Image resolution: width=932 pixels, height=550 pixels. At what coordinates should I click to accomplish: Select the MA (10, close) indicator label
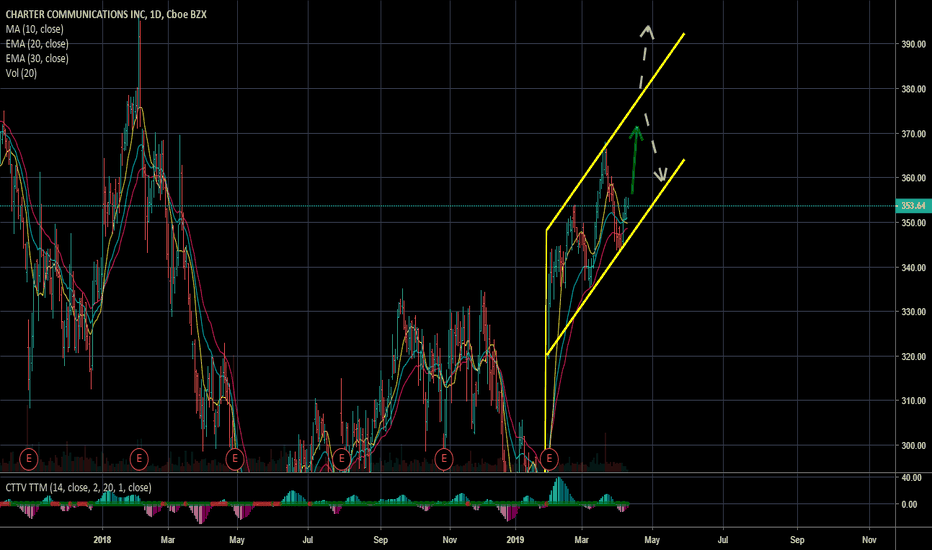point(34,29)
